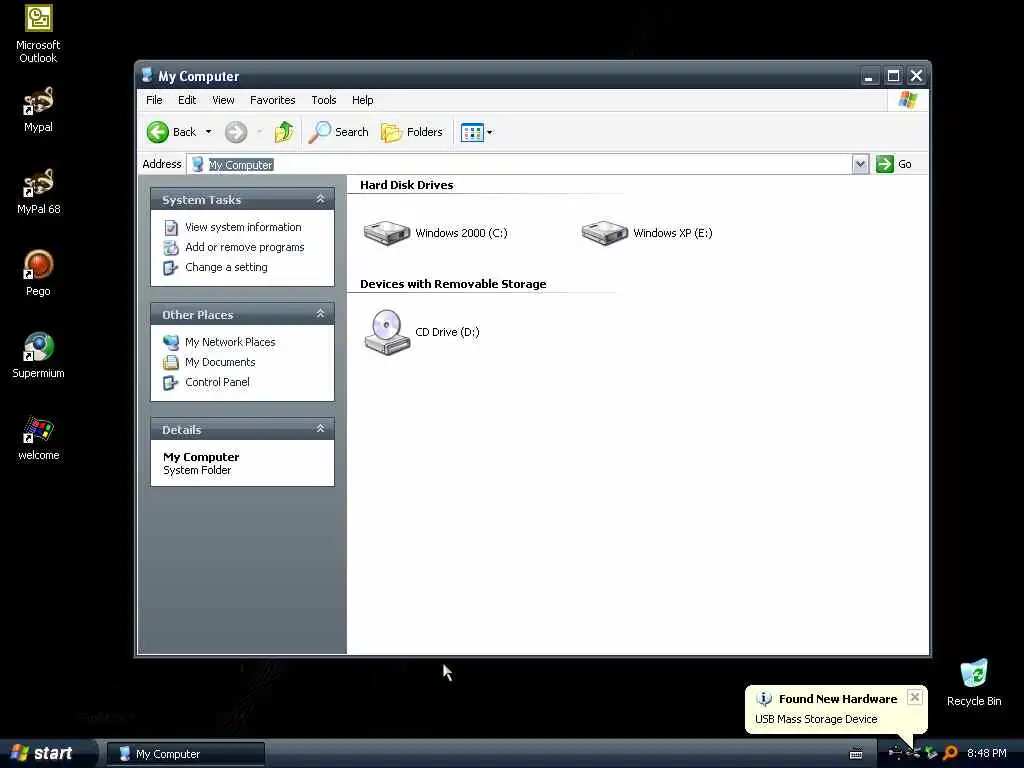Image resolution: width=1024 pixels, height=768 pixels.
Task: Click the Windows flag logo in menu bar
Action: point(908,100)
